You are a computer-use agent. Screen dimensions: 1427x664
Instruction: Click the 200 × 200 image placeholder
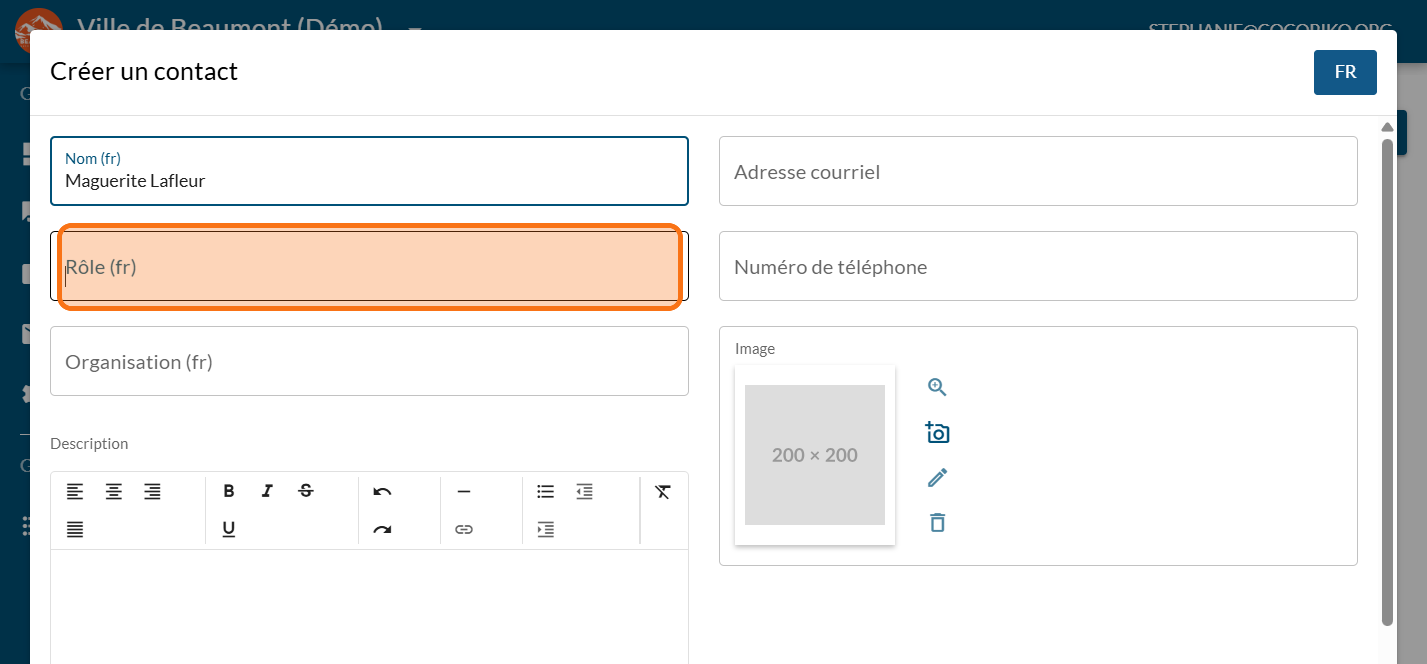click(x=814, y=455)
